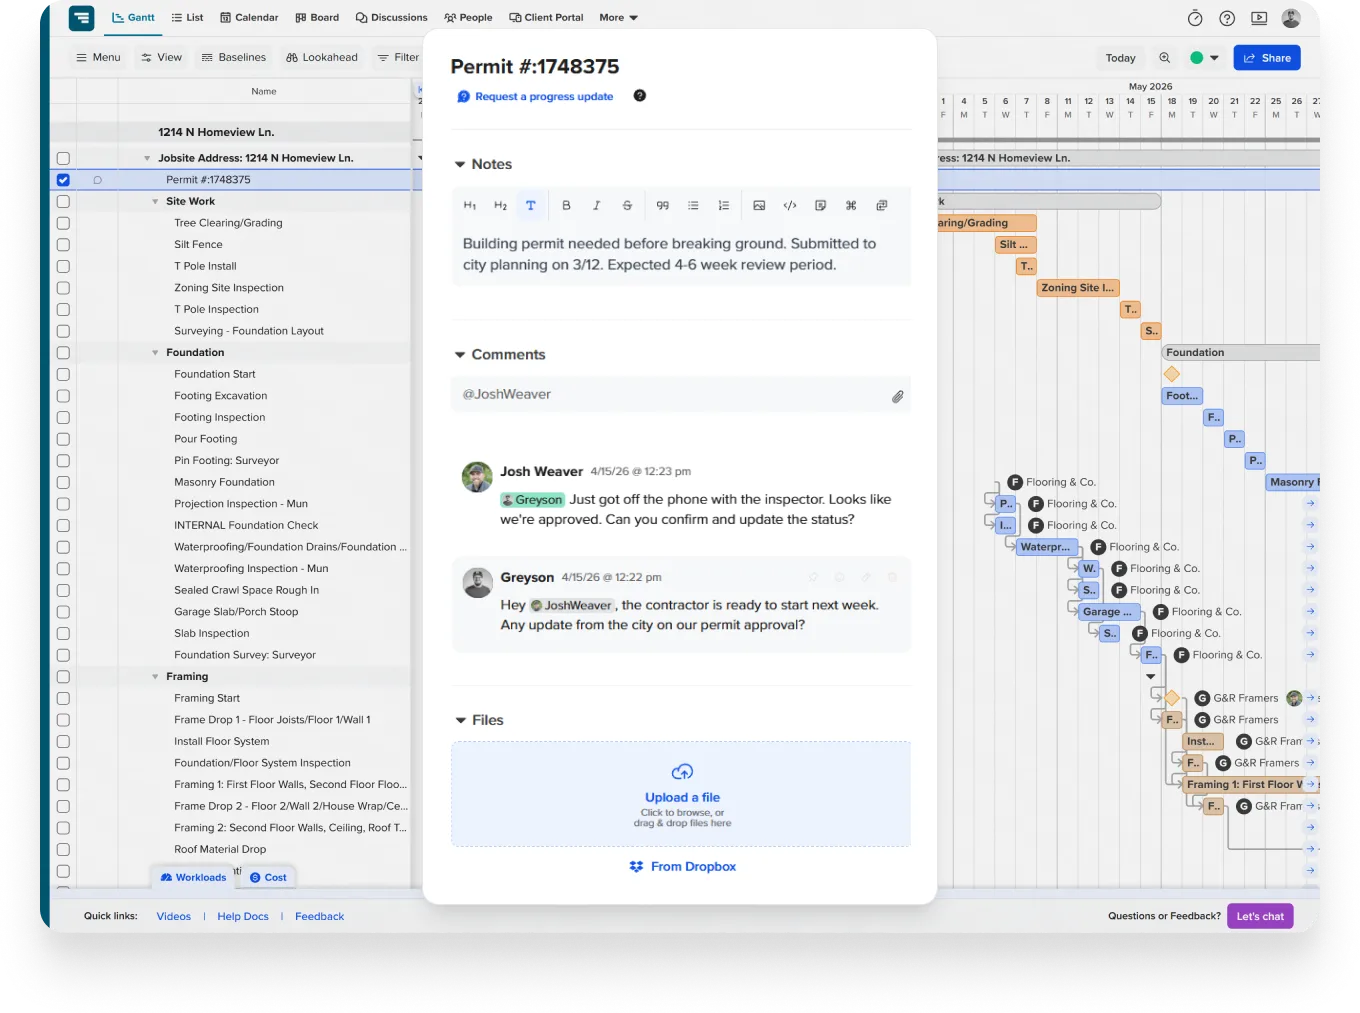Open the Client Portal tab
The width and height of the screenshot is (1360, 1013).
[x=546, y=18]
